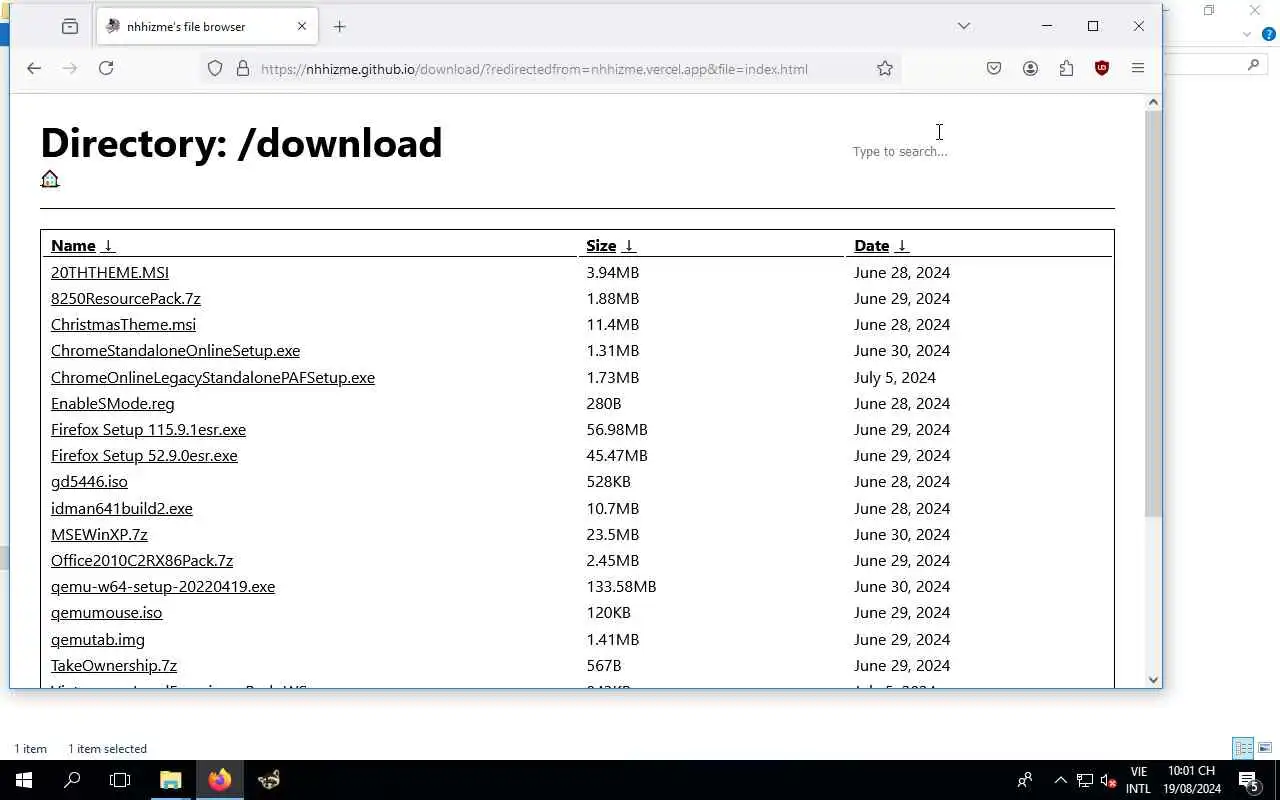Reload the current page
Viewport: 1280px width, 800px height.
pyautogui.click(x=106, y=68)
